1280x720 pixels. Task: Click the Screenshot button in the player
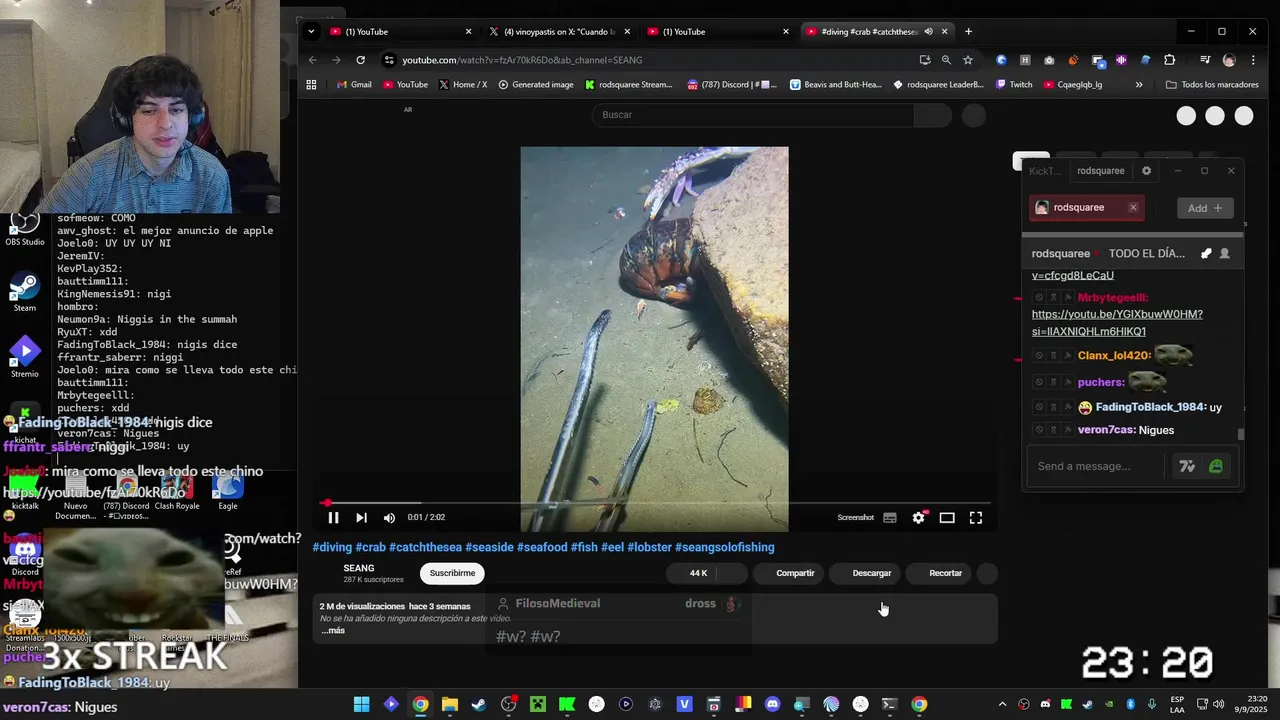855,517
